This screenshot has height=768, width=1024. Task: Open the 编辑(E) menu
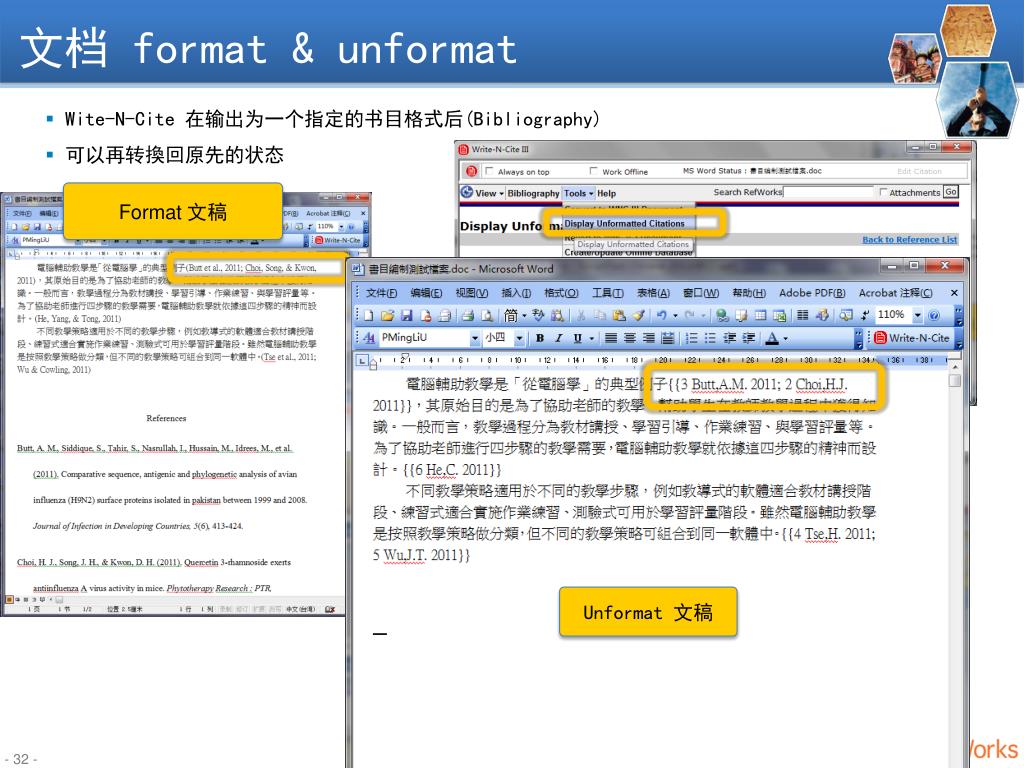click(426, 293)
